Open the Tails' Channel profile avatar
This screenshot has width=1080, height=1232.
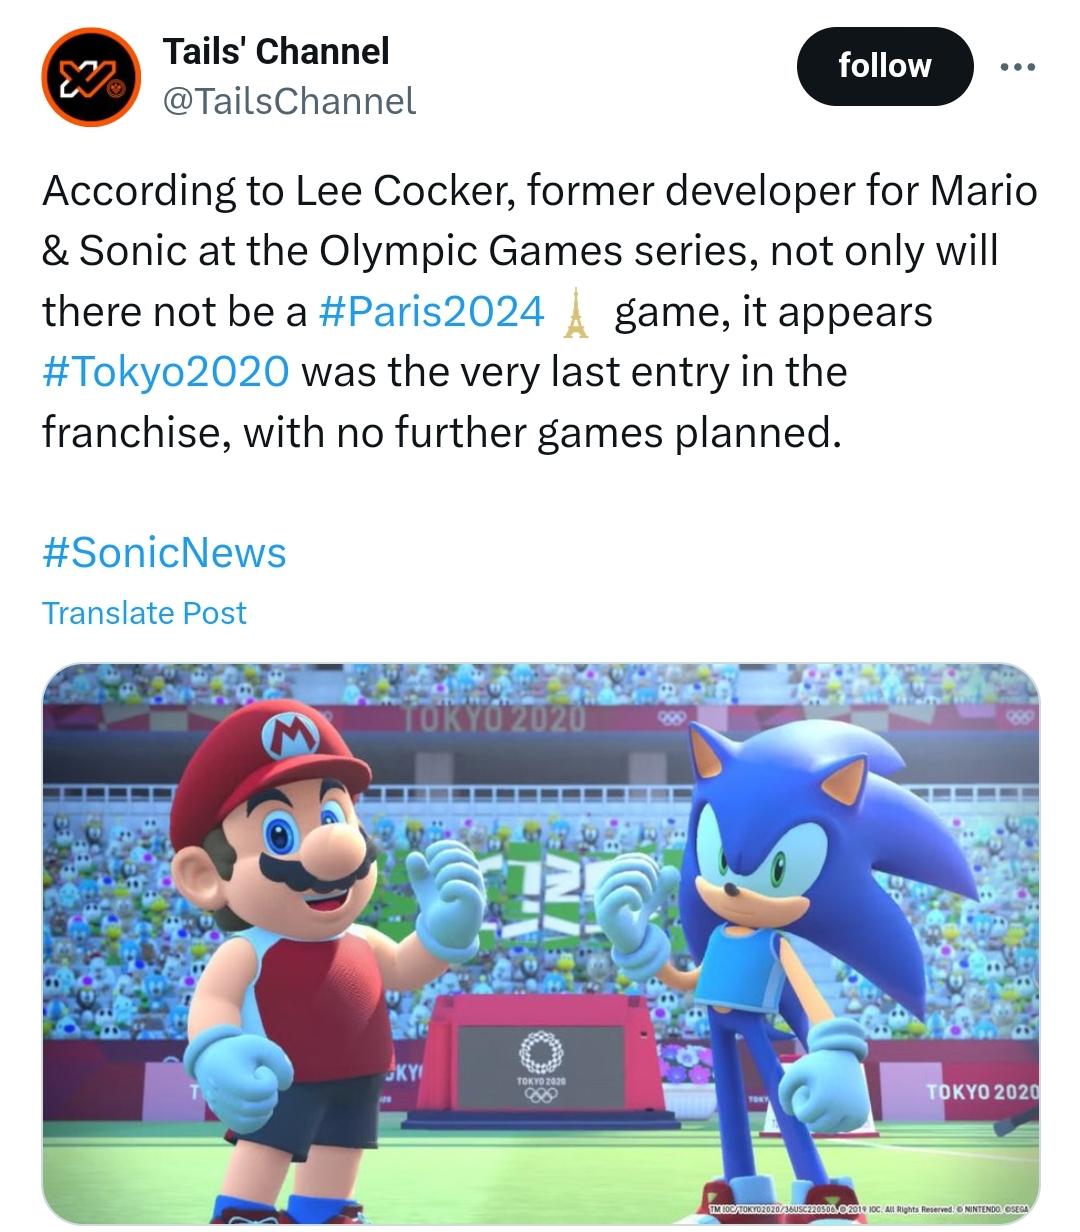point(90,77)
